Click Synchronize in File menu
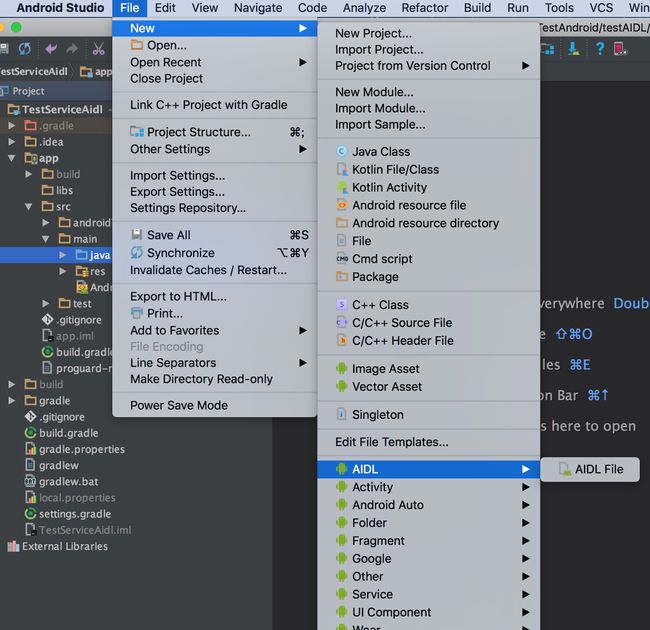Screen dimensions: 650x630 (215, 253)
